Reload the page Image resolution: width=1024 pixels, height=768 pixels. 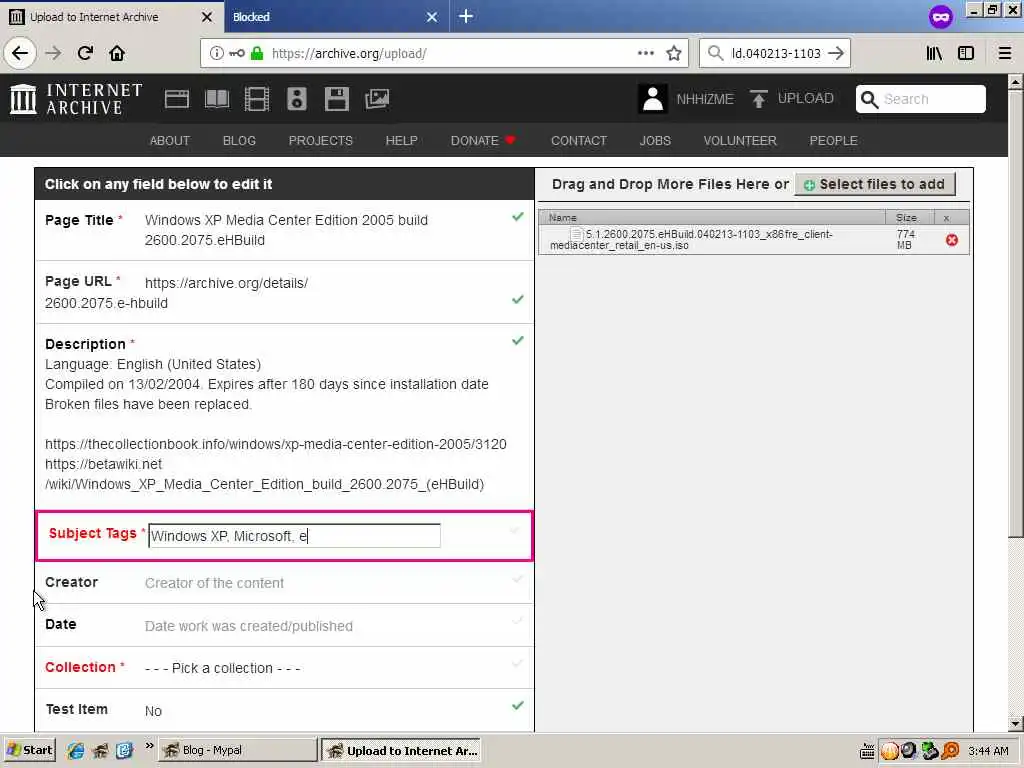tap(85, 53)
